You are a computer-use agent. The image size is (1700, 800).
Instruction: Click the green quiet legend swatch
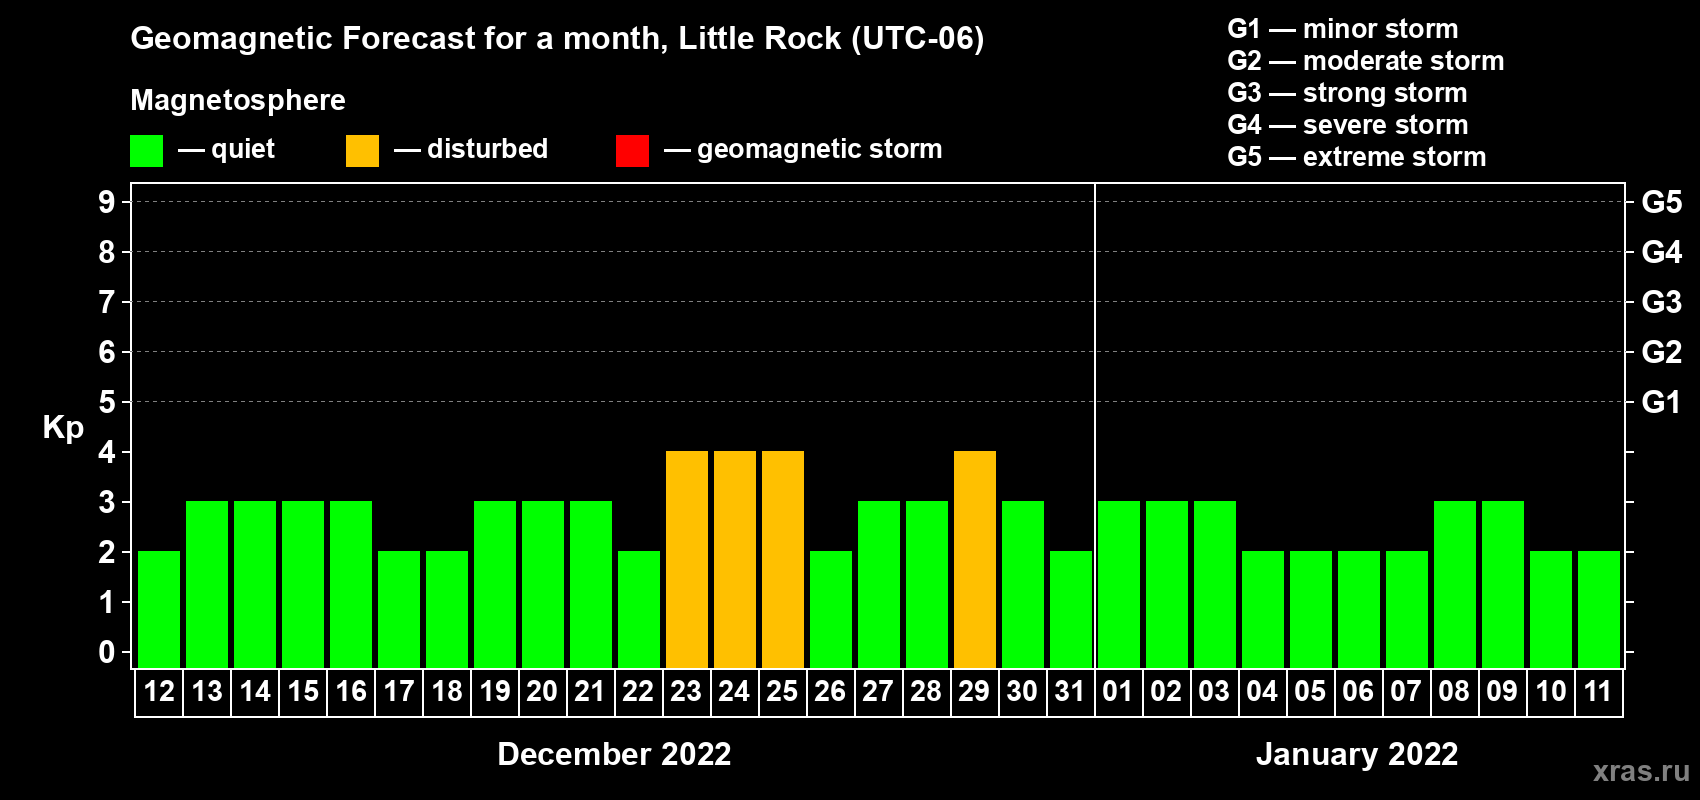coord(146,151)
